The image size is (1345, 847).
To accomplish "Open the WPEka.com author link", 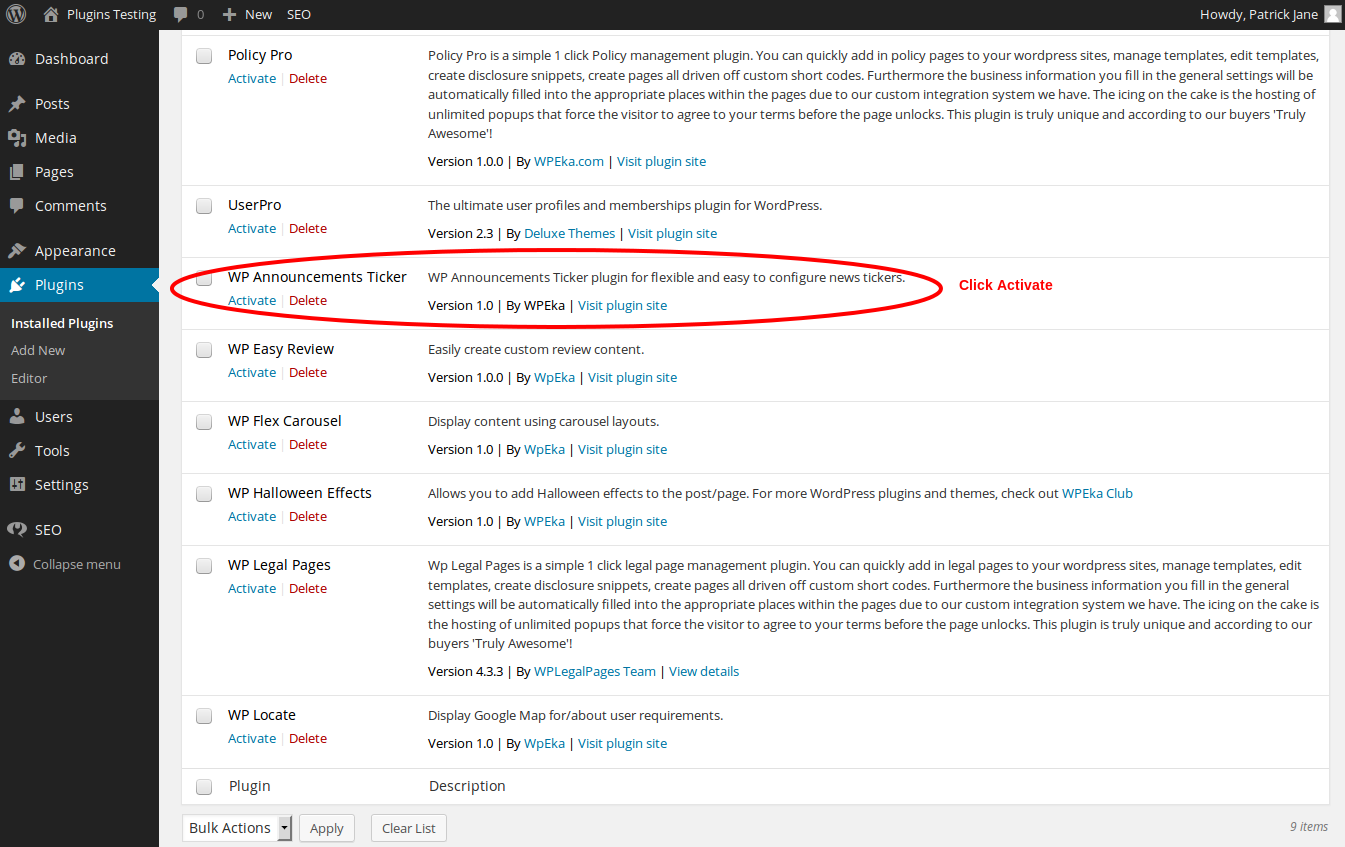I will 569,161.
